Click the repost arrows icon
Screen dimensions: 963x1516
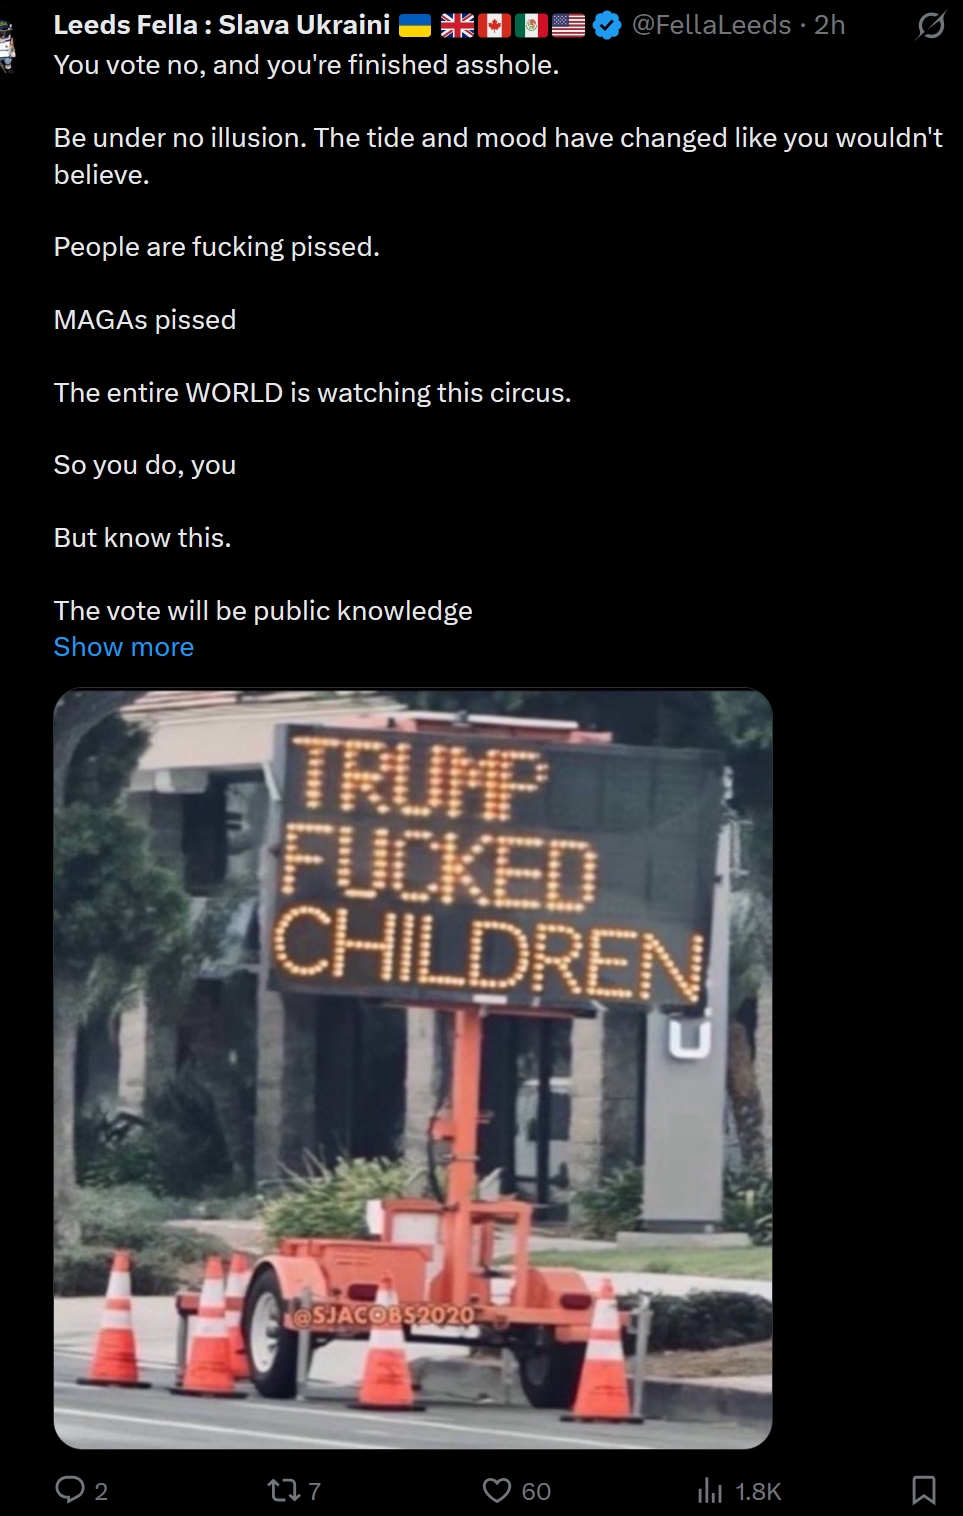coord(284,1491)
